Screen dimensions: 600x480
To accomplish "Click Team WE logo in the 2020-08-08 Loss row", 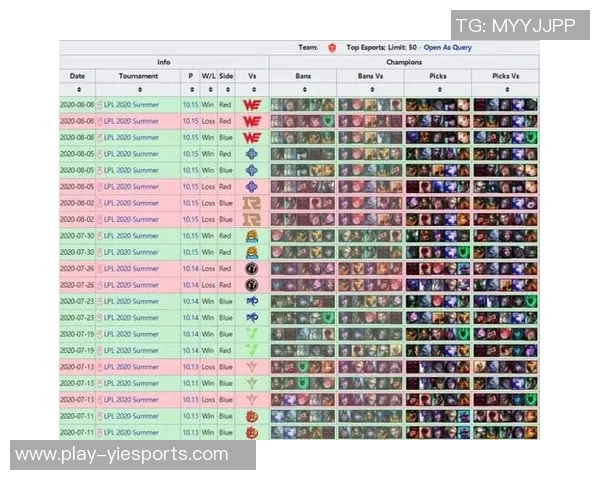I will tap(252, 121).
